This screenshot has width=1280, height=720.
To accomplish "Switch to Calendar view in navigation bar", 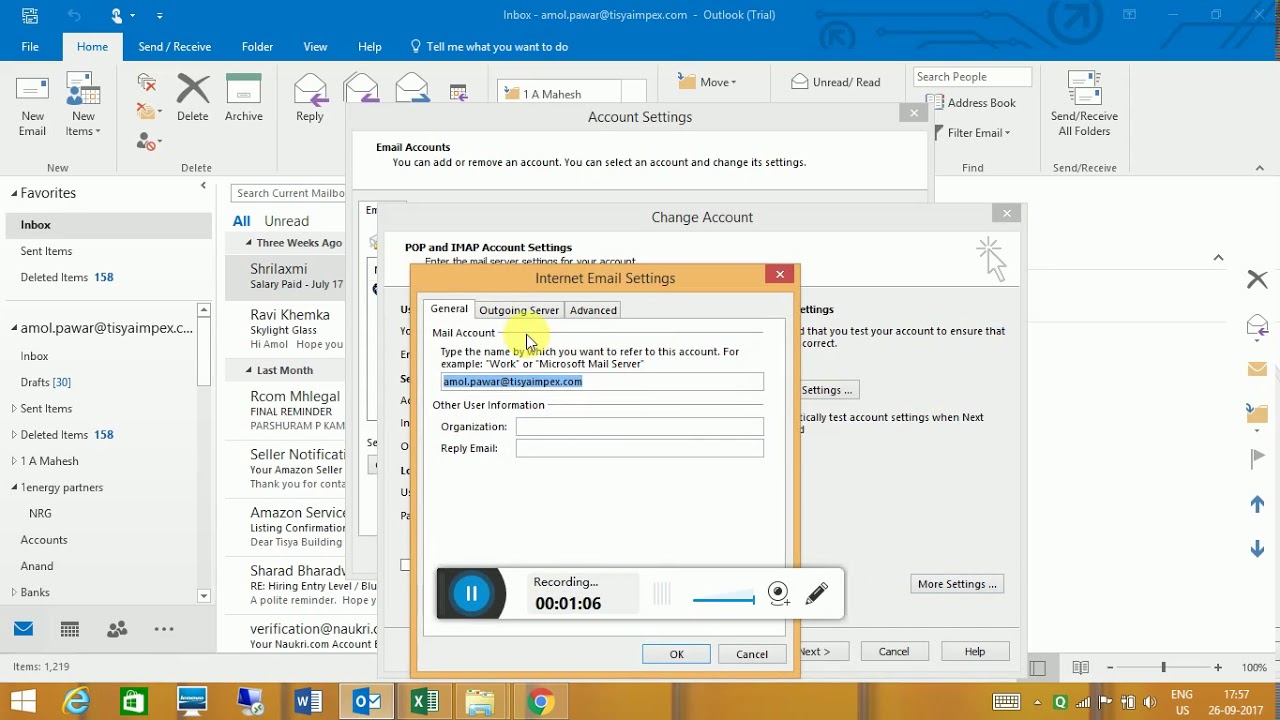I will click(70, 629).
